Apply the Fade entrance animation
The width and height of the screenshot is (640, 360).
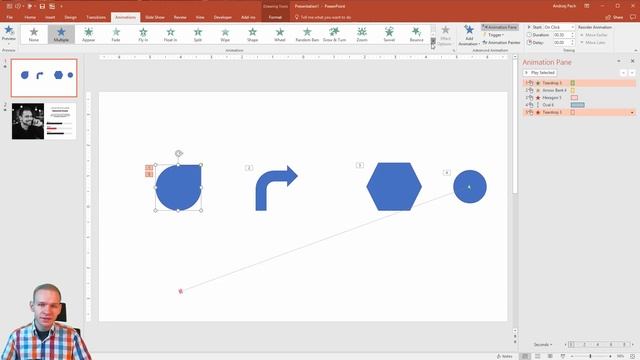[116, 34]
